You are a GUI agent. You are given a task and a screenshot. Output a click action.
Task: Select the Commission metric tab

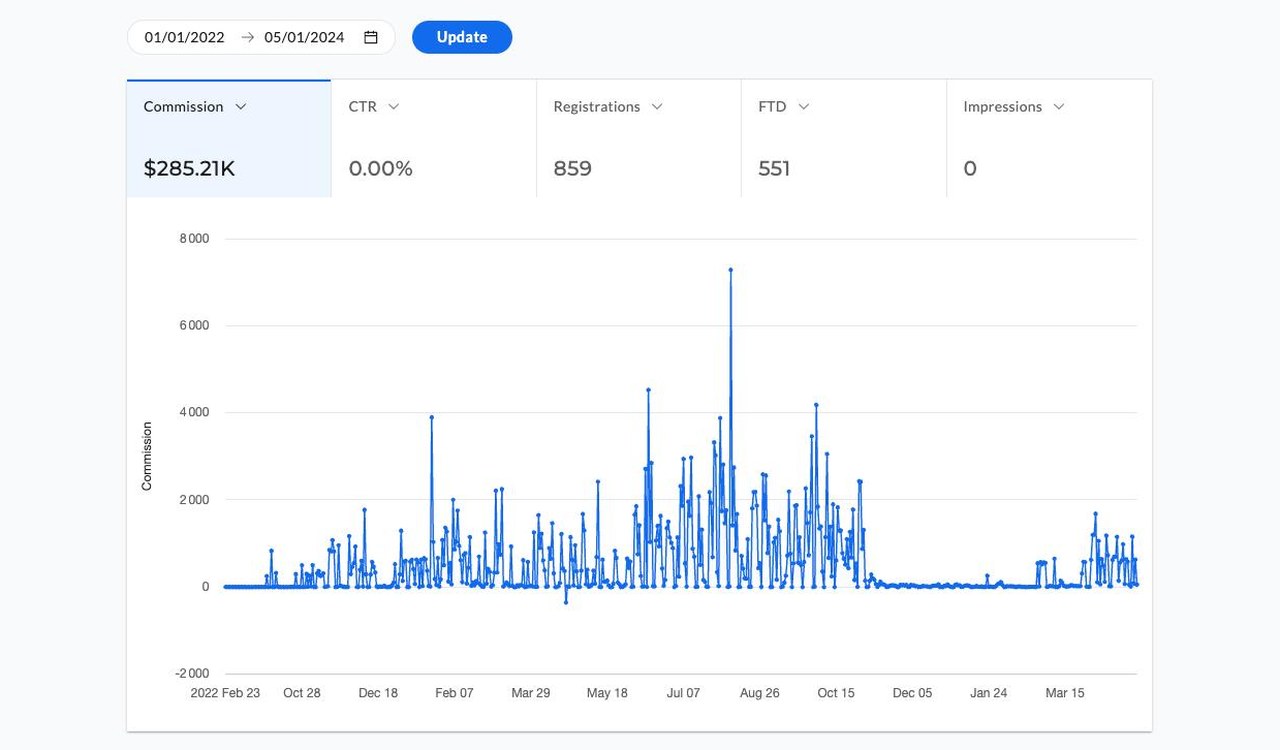(229, 138)
